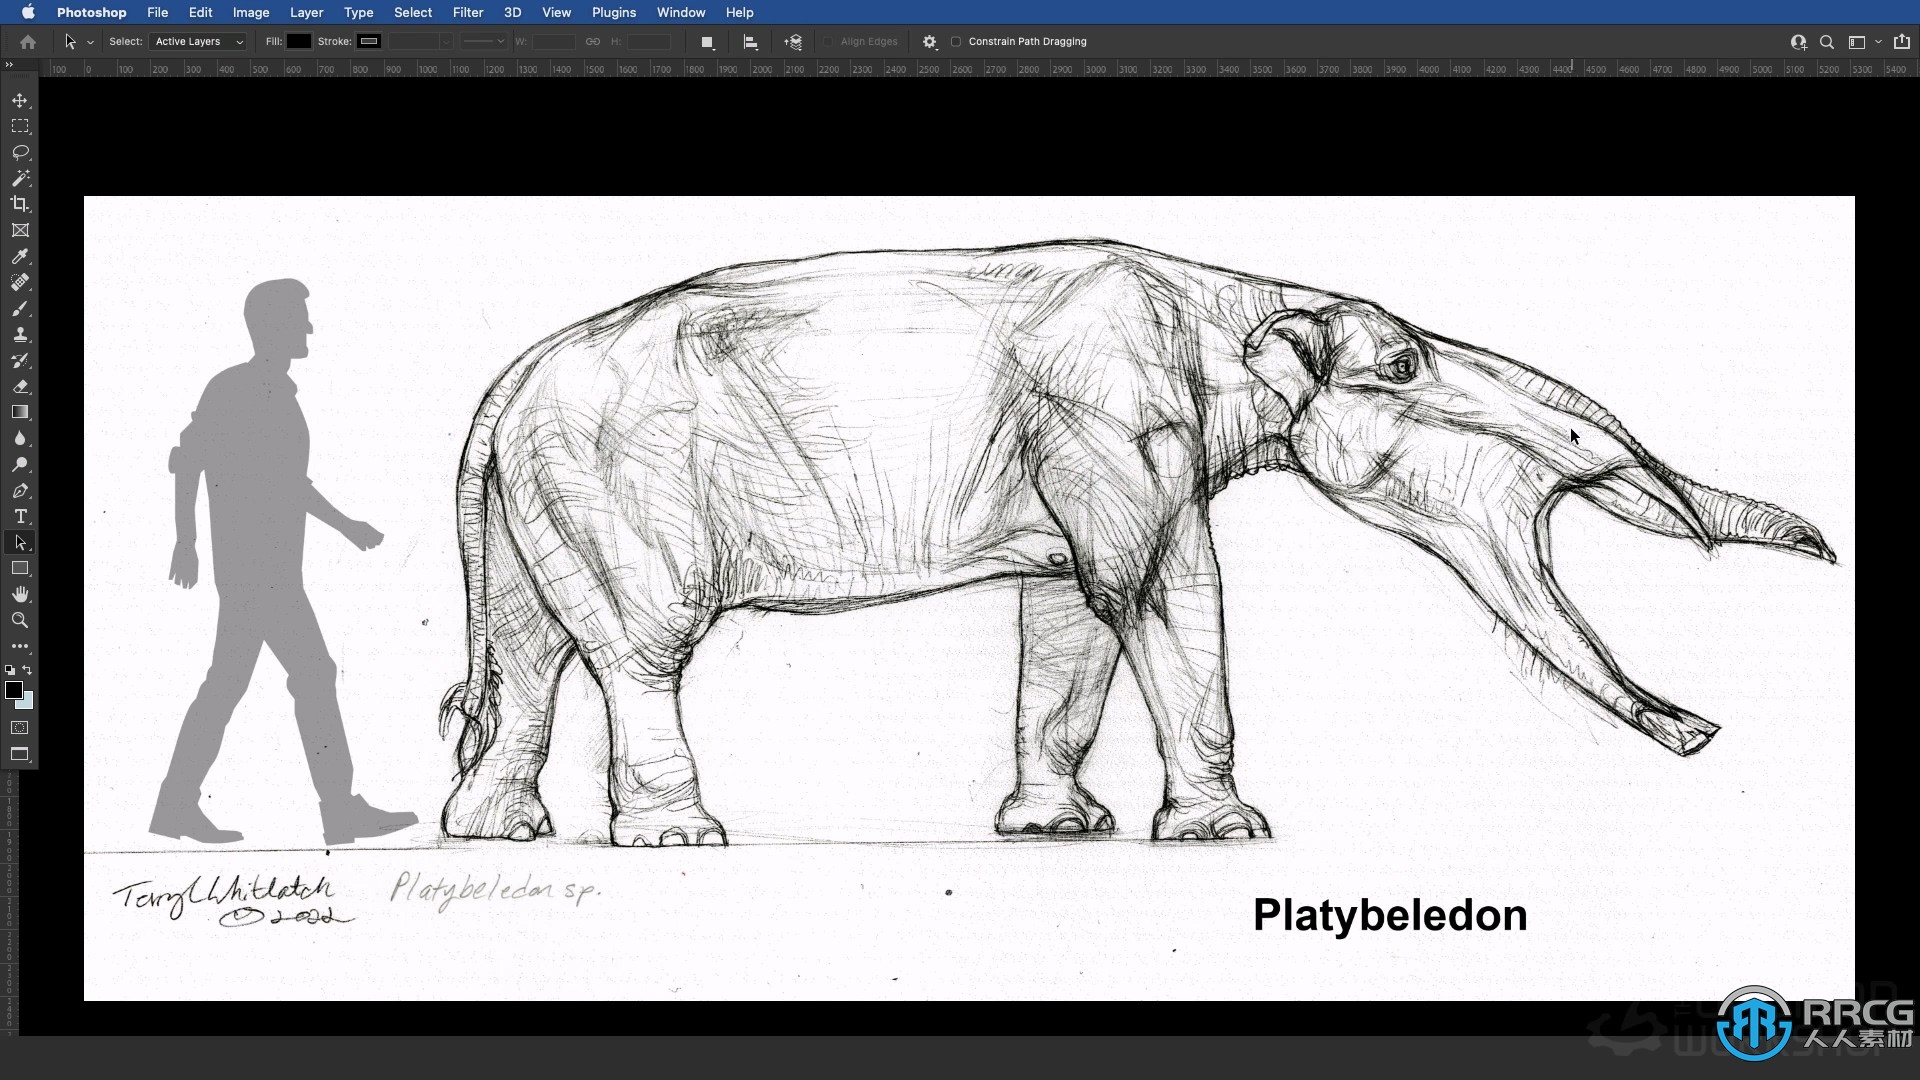The image size is (1920, 1080).
Task: Select the Brush tool
Action: [20, 309]
